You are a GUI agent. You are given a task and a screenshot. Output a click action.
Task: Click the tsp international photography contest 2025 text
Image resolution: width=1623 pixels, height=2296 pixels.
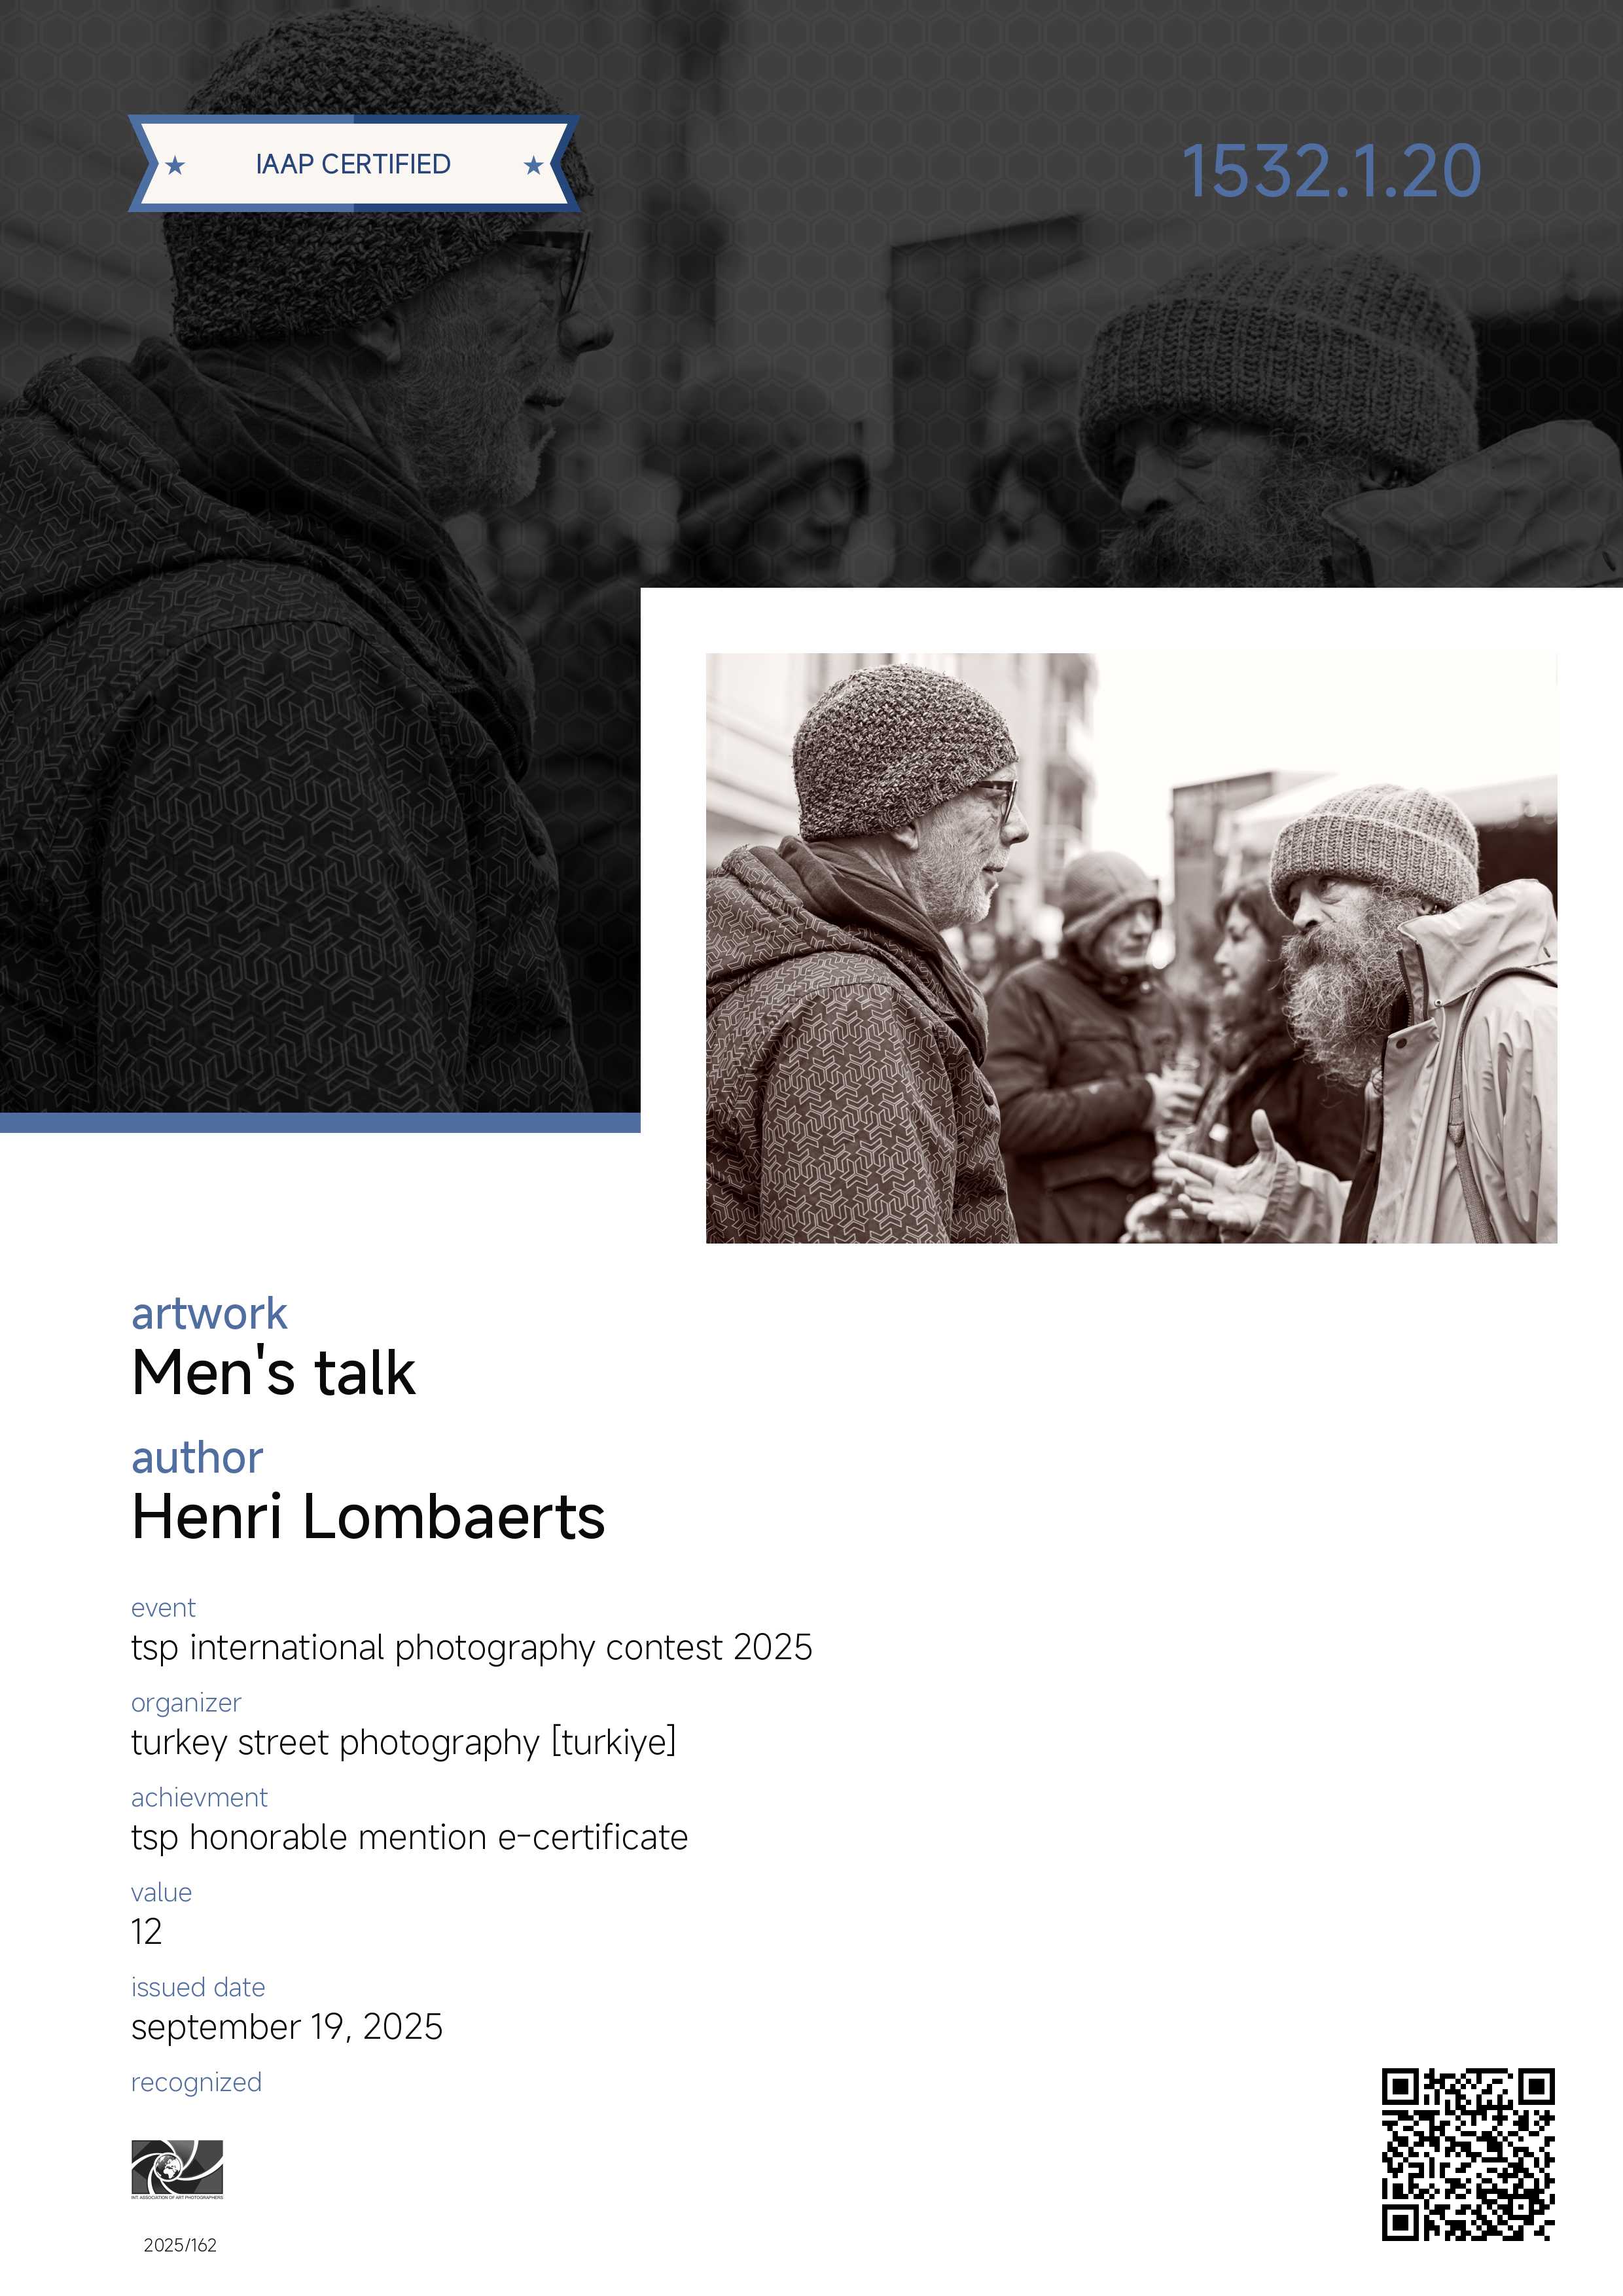point(472,1648)
